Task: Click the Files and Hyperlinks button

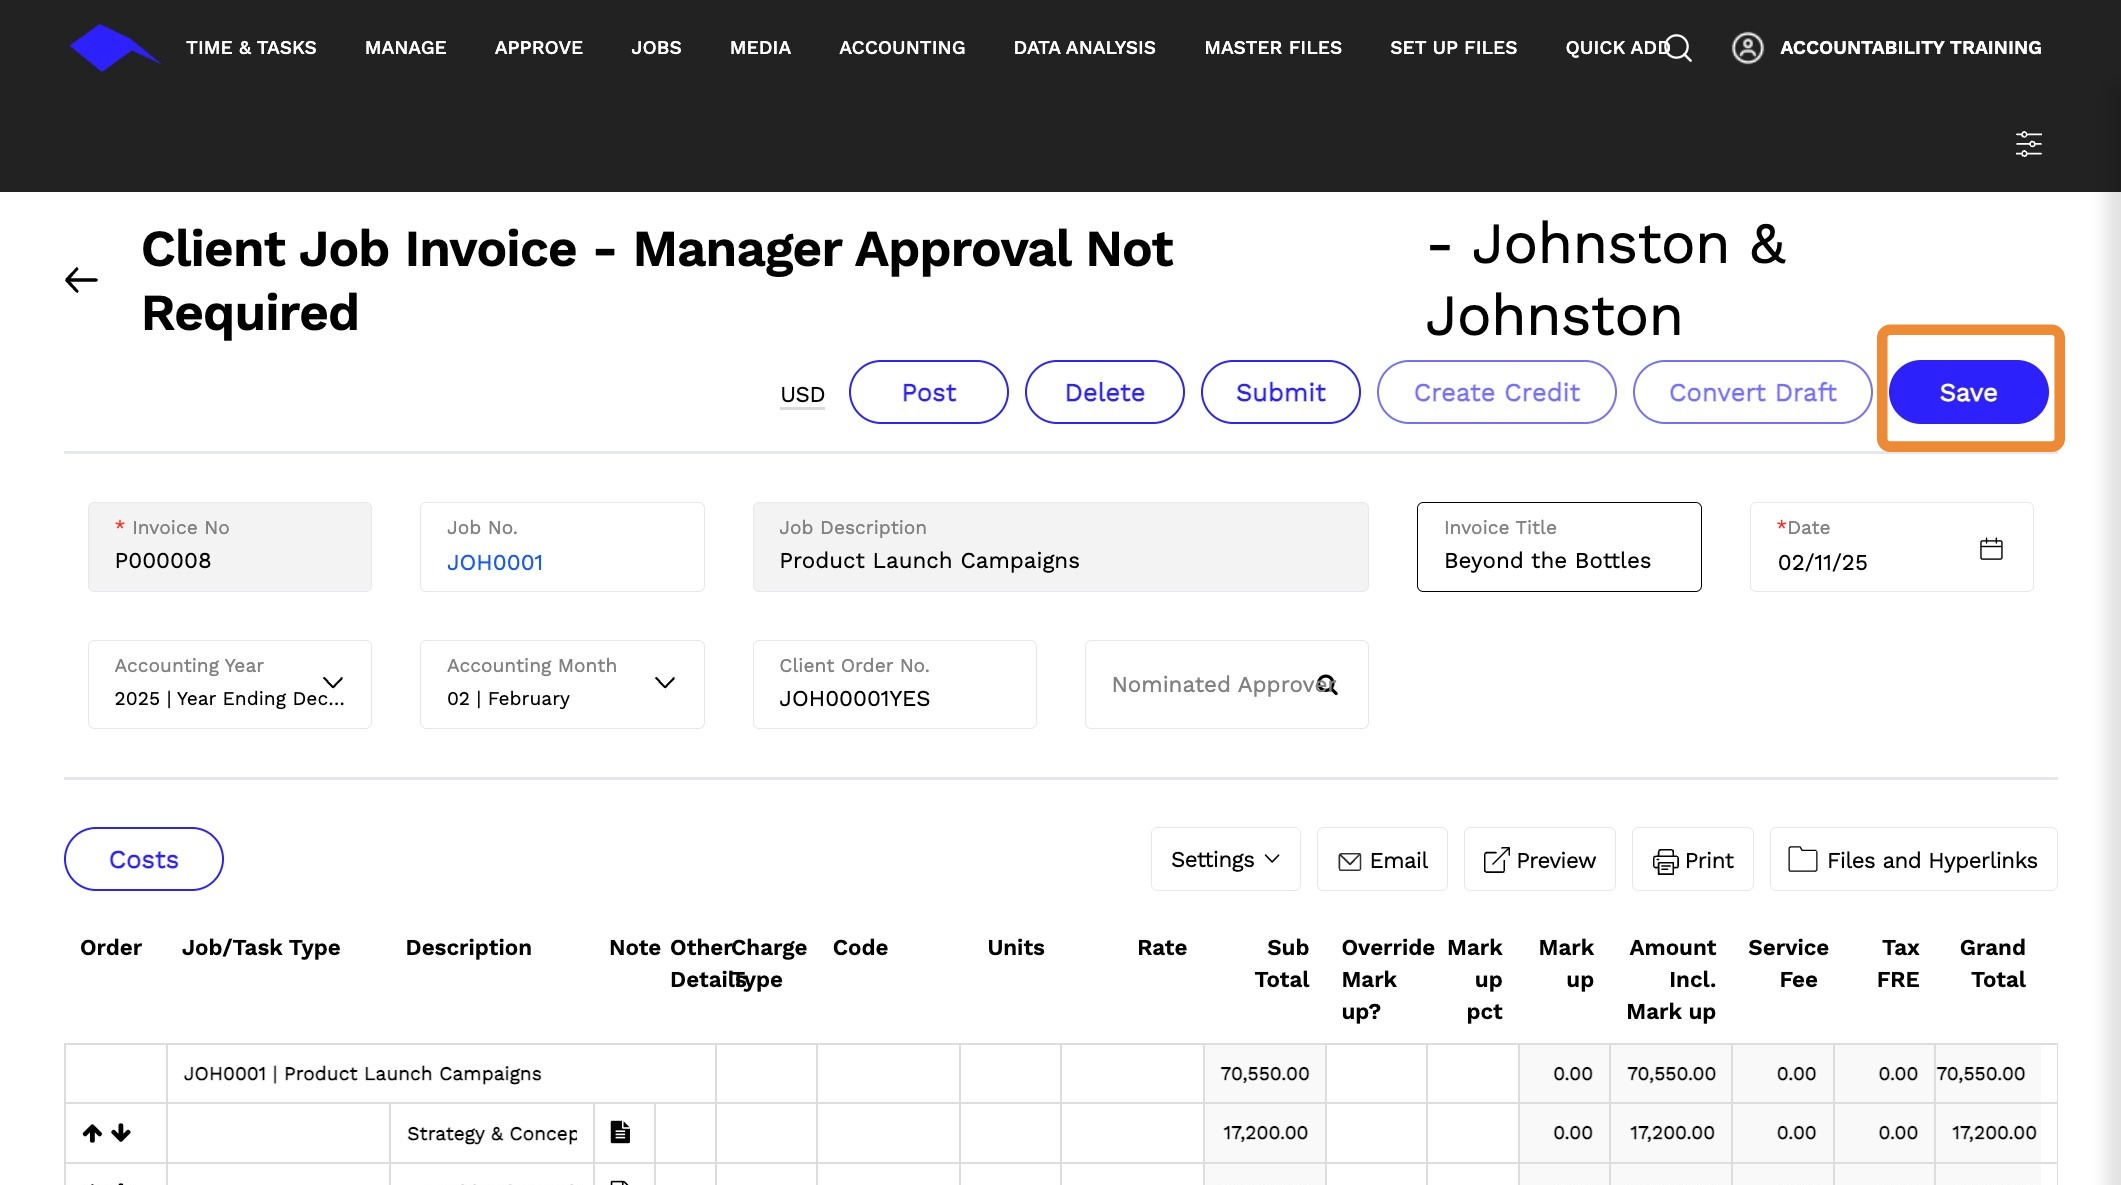Action: click(1912, 860)
